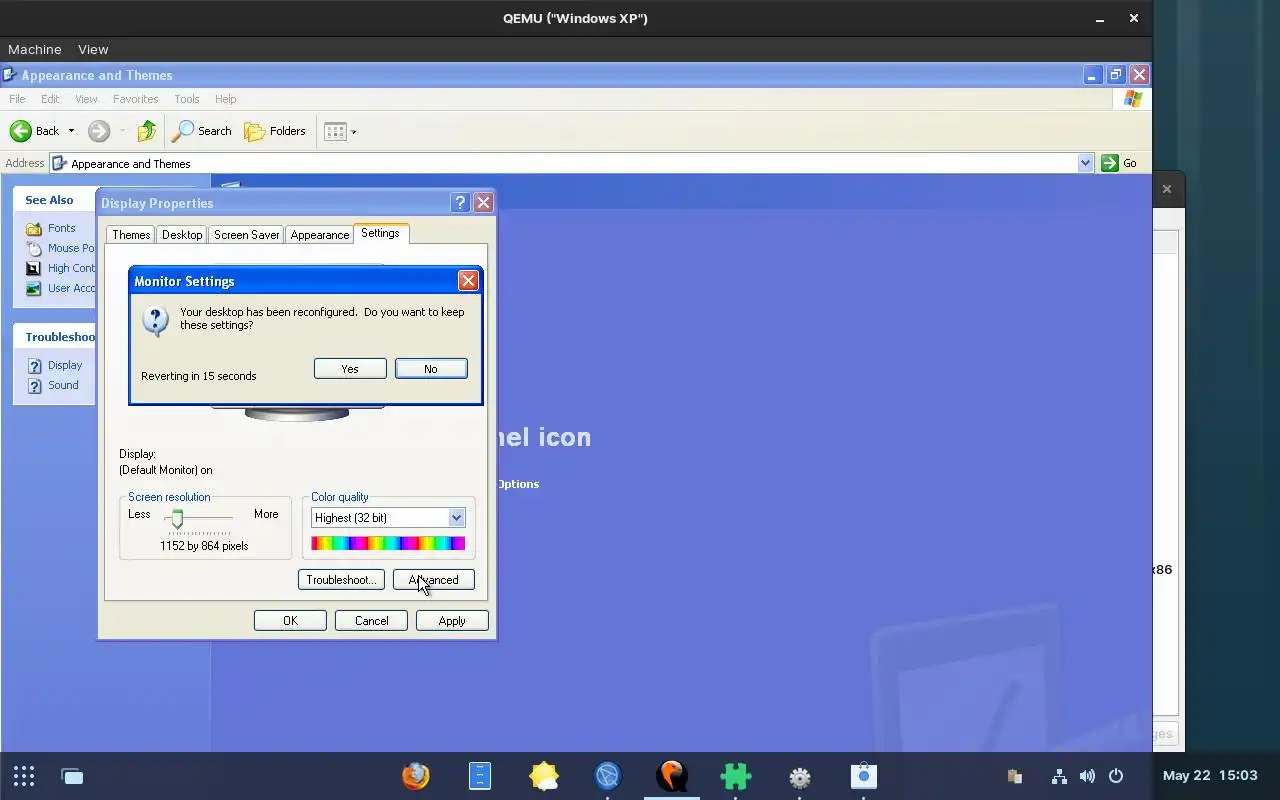Viewport: 1280px width, 800px height.
Task: Click the workspace overview icon in taskbar
Action: tap(72, 776)
